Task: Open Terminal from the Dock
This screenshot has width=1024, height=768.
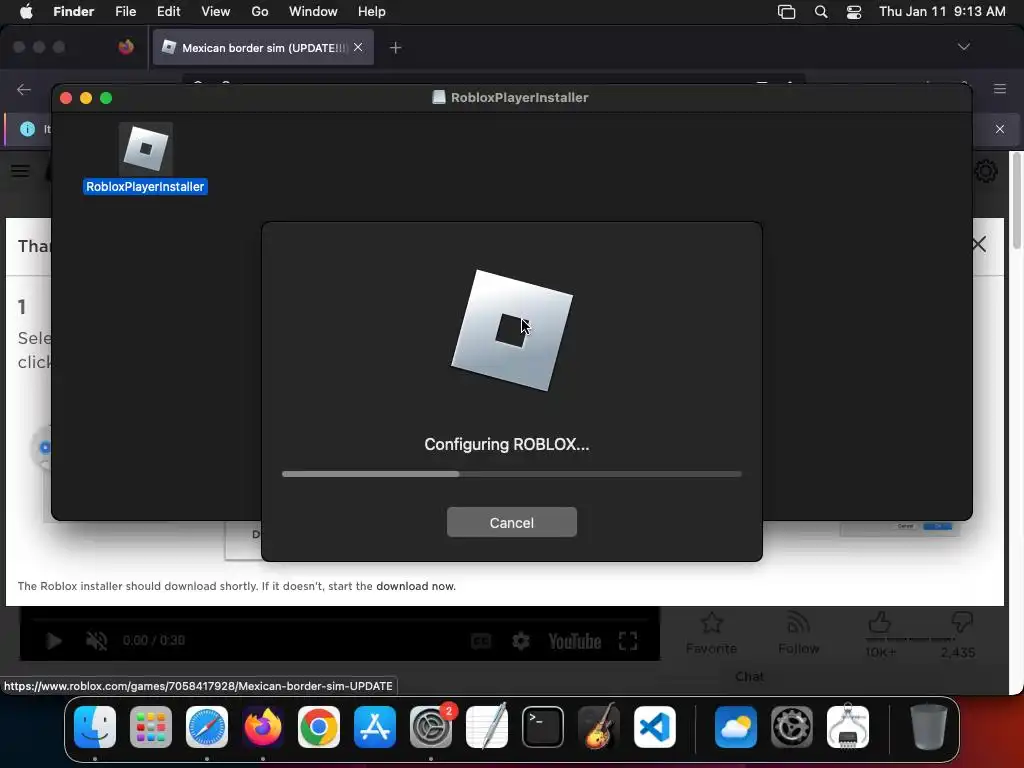Action: click(543, 727)
